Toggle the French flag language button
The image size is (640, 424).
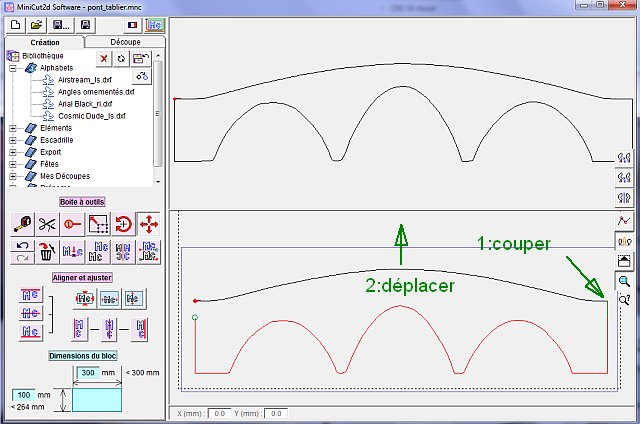[x=133, y=25]
